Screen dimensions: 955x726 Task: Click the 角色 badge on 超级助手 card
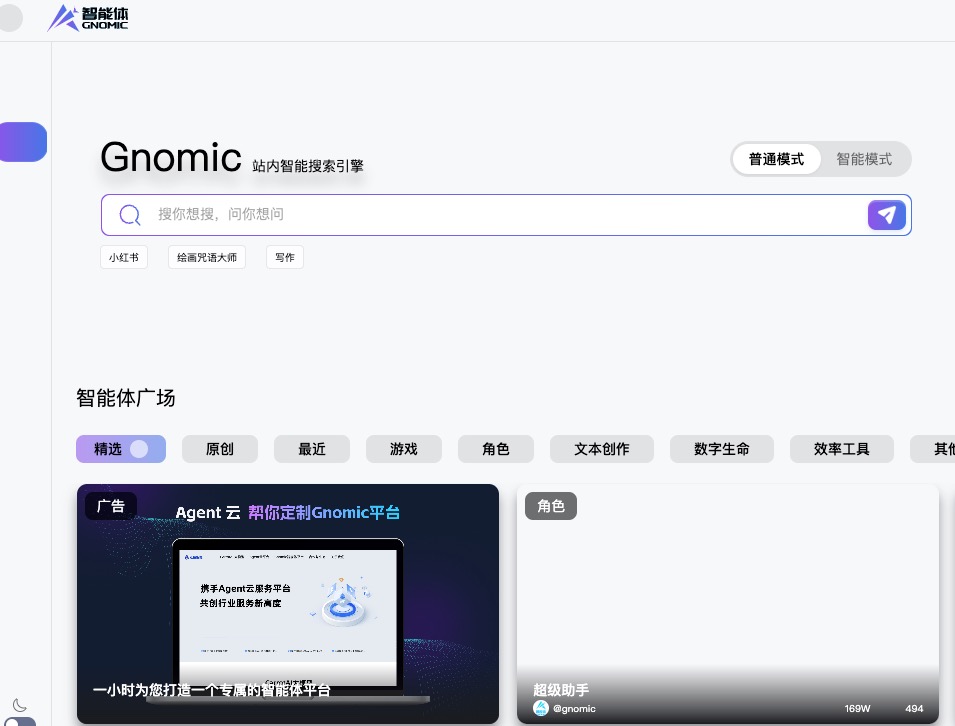click(x=551, y=506)
